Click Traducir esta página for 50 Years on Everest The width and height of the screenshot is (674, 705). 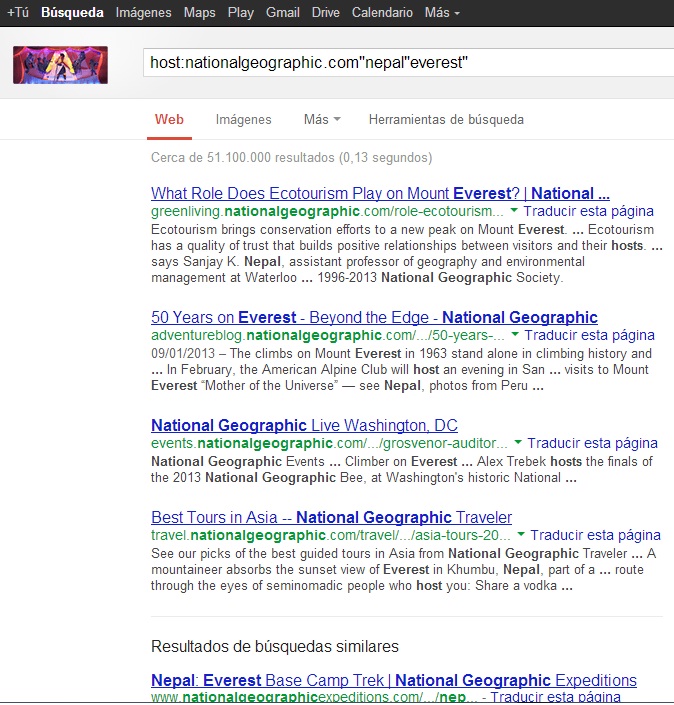pyautogui.click(x=589, y=335)
